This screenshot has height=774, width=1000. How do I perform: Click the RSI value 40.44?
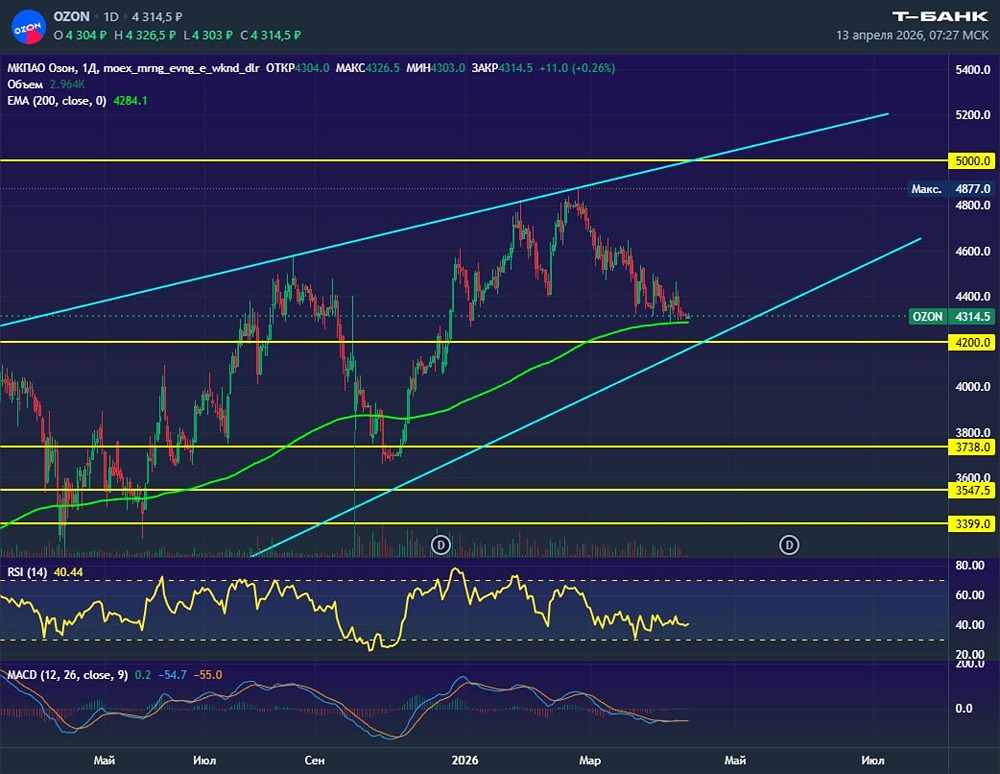pos(68,572)
